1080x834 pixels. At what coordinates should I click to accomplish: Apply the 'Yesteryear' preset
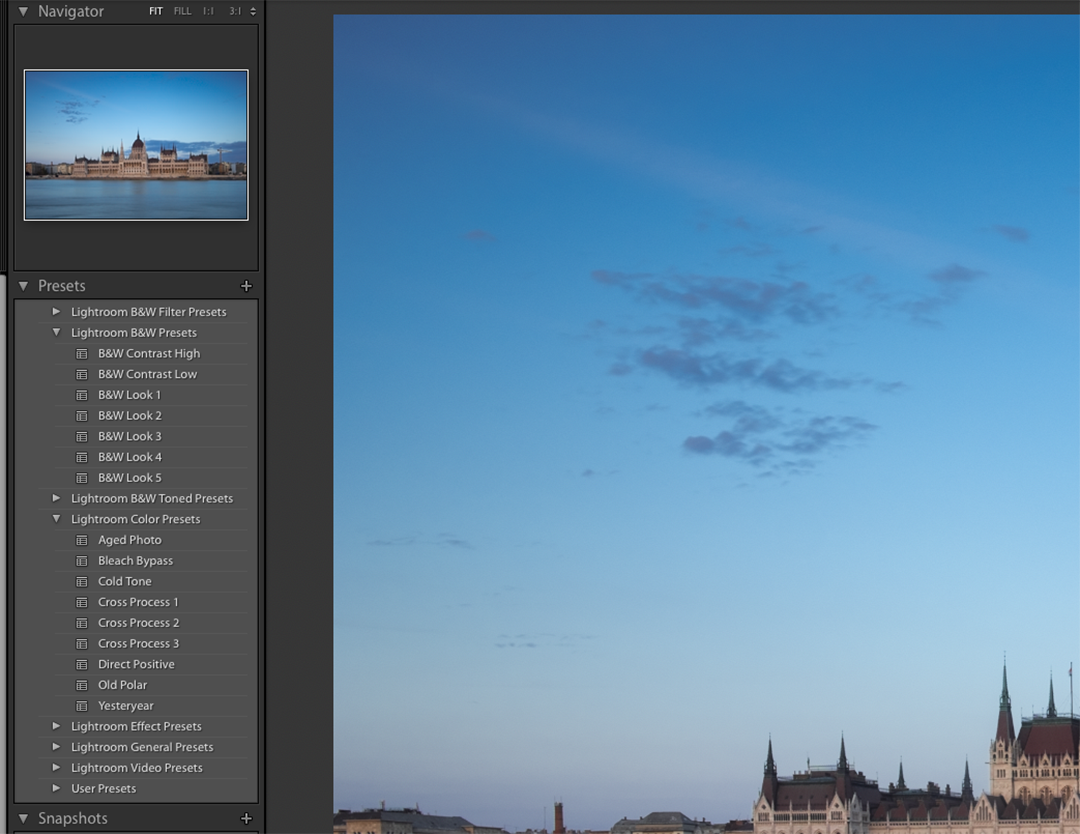point(126,705)
